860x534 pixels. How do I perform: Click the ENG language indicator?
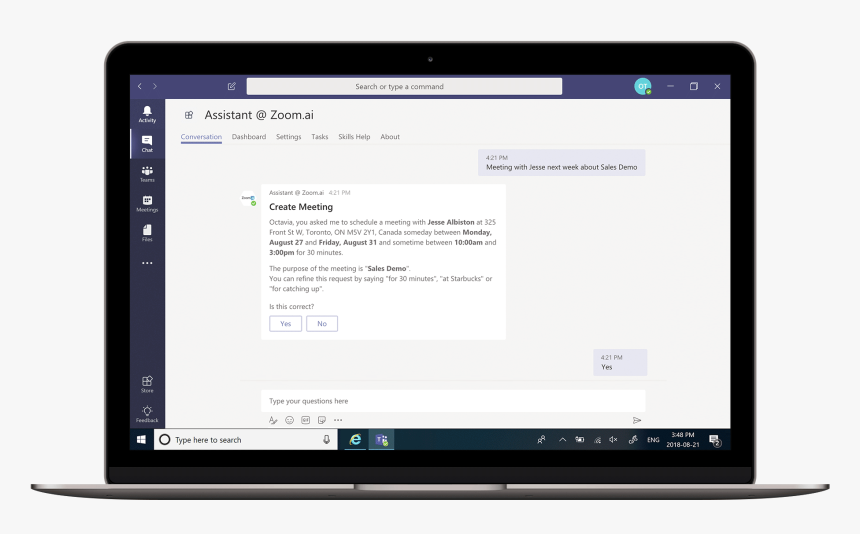pos(653,440)
